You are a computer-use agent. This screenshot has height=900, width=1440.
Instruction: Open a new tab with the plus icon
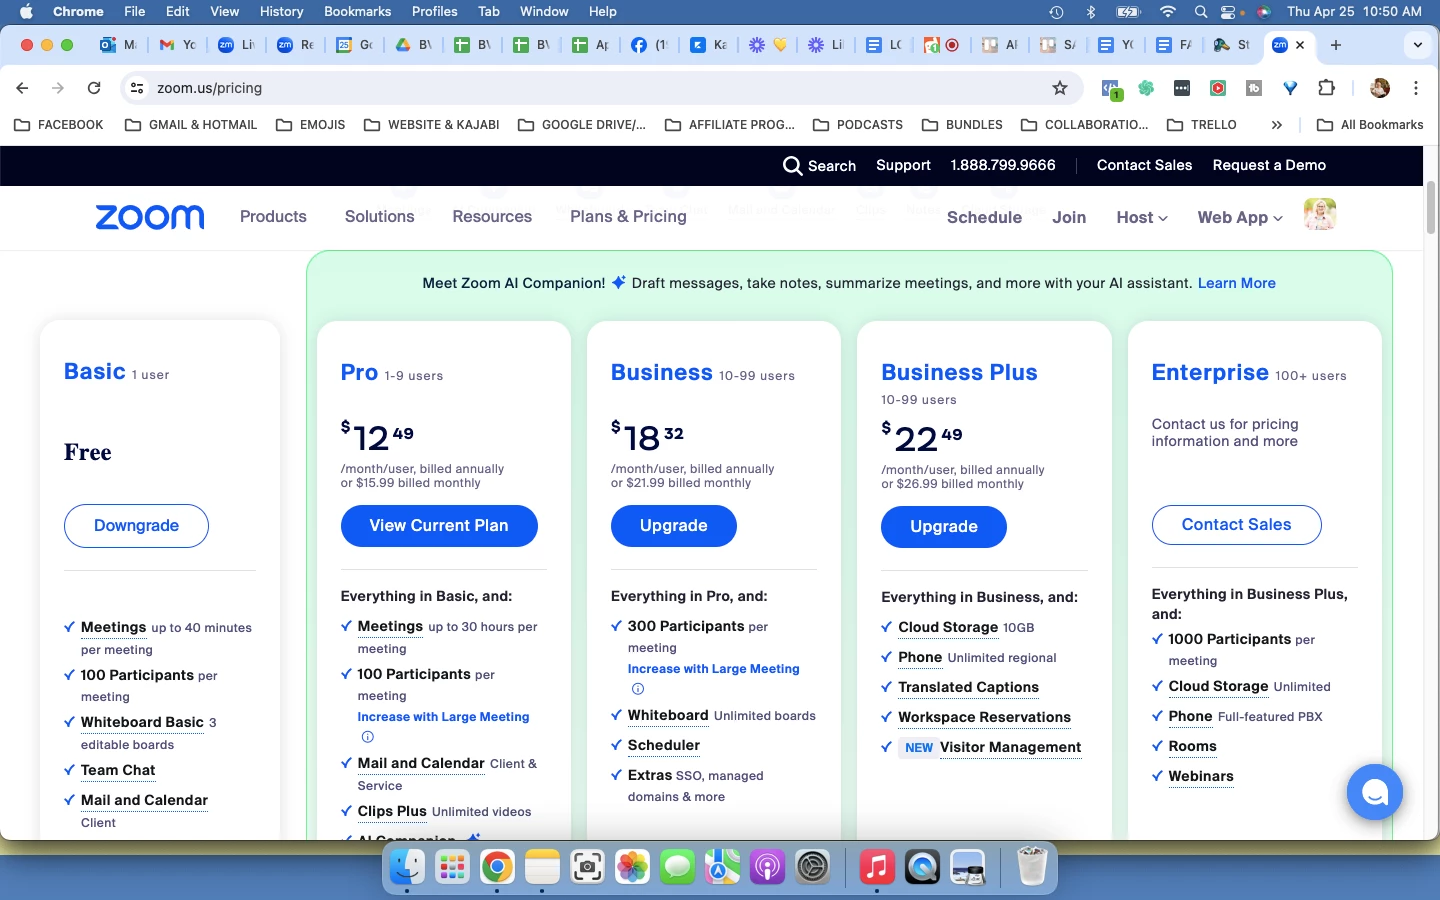coord(1336,45)
